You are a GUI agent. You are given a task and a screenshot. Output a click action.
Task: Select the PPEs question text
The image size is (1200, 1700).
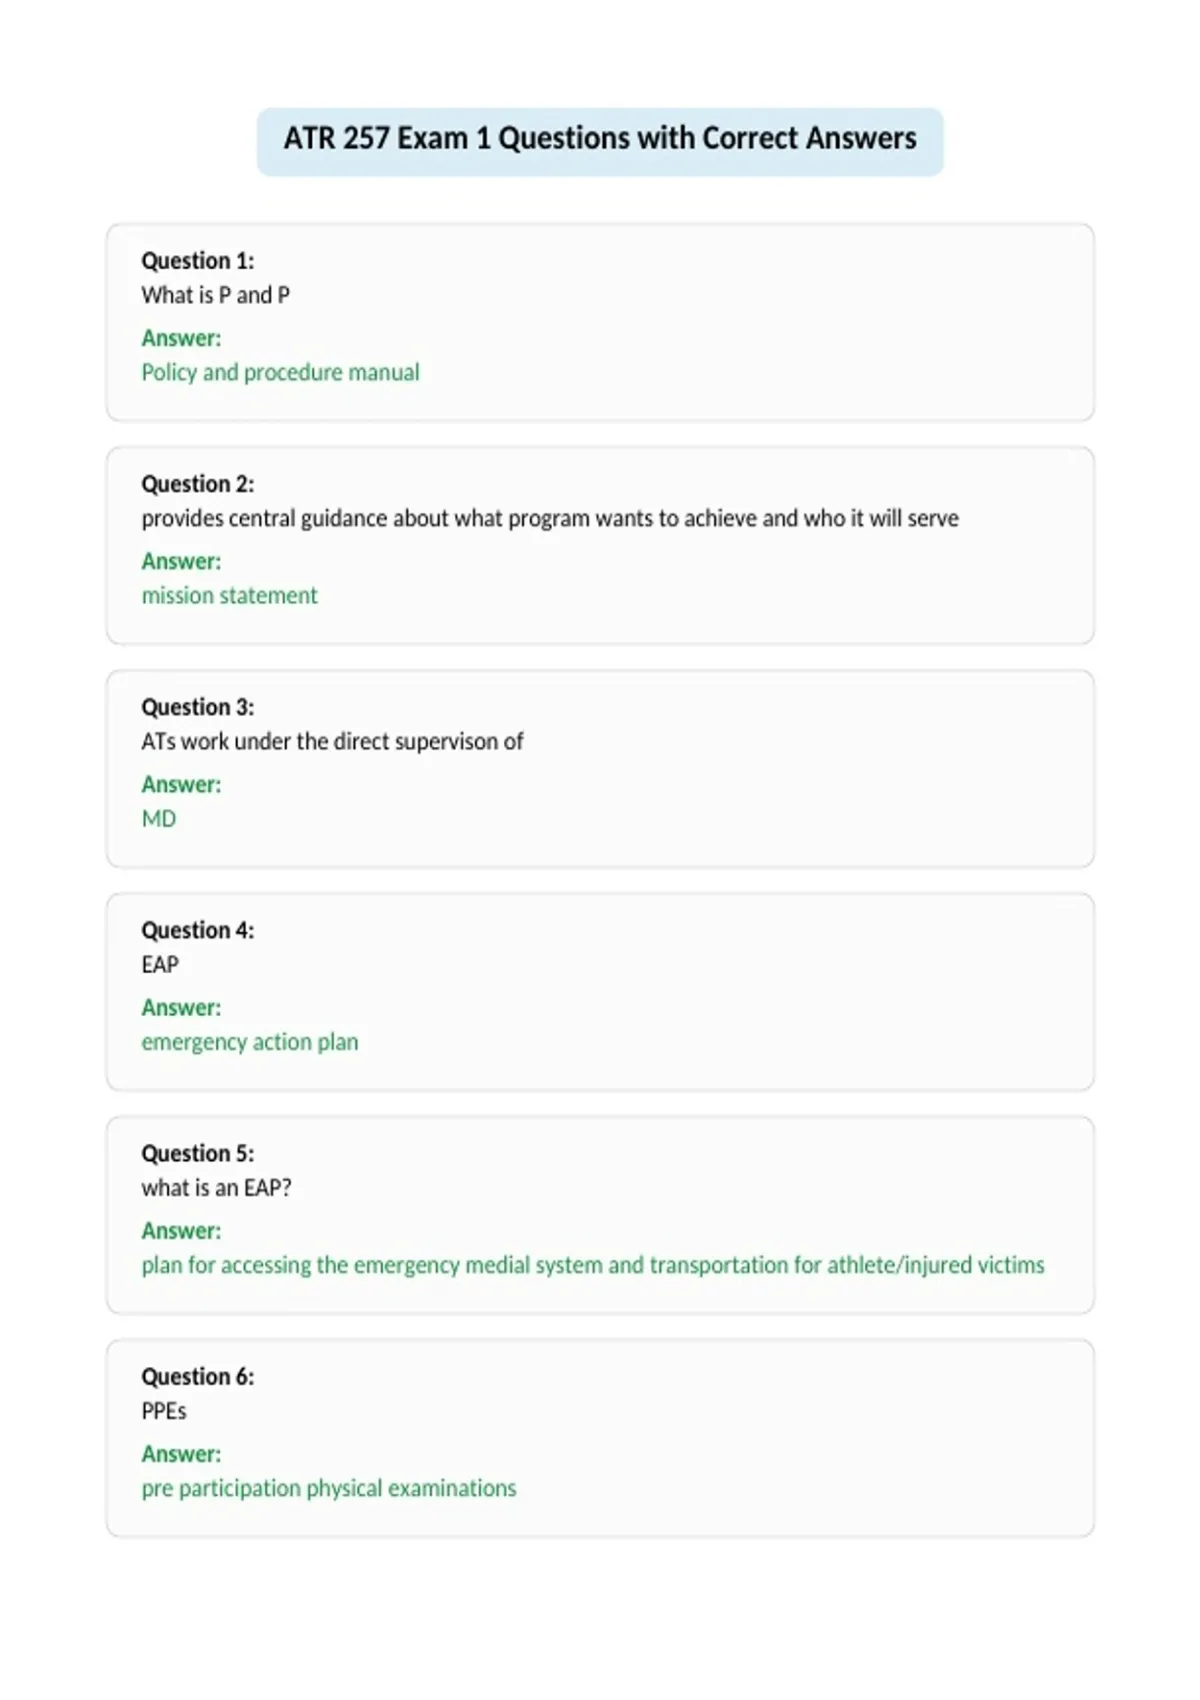pos(164,1410)
